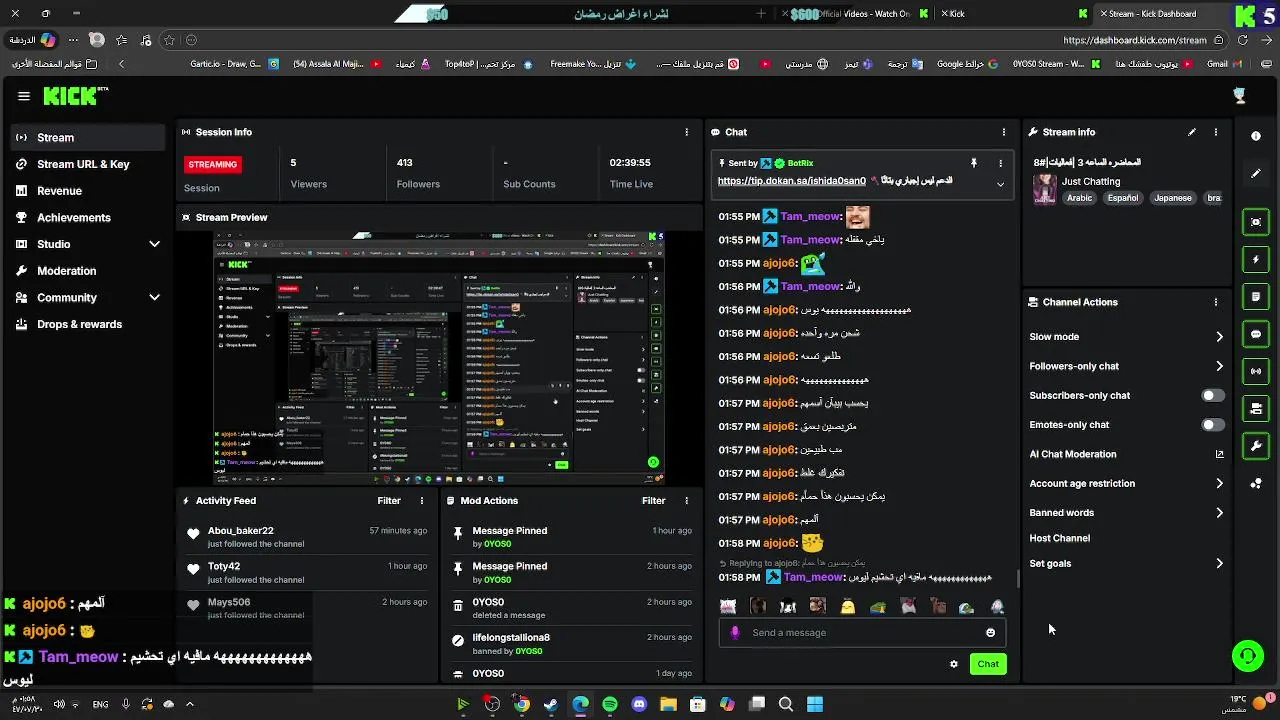Open Activity Feed three-dot menu
The height and width of the screenshot is (720, 1280).
click(422, 500)
